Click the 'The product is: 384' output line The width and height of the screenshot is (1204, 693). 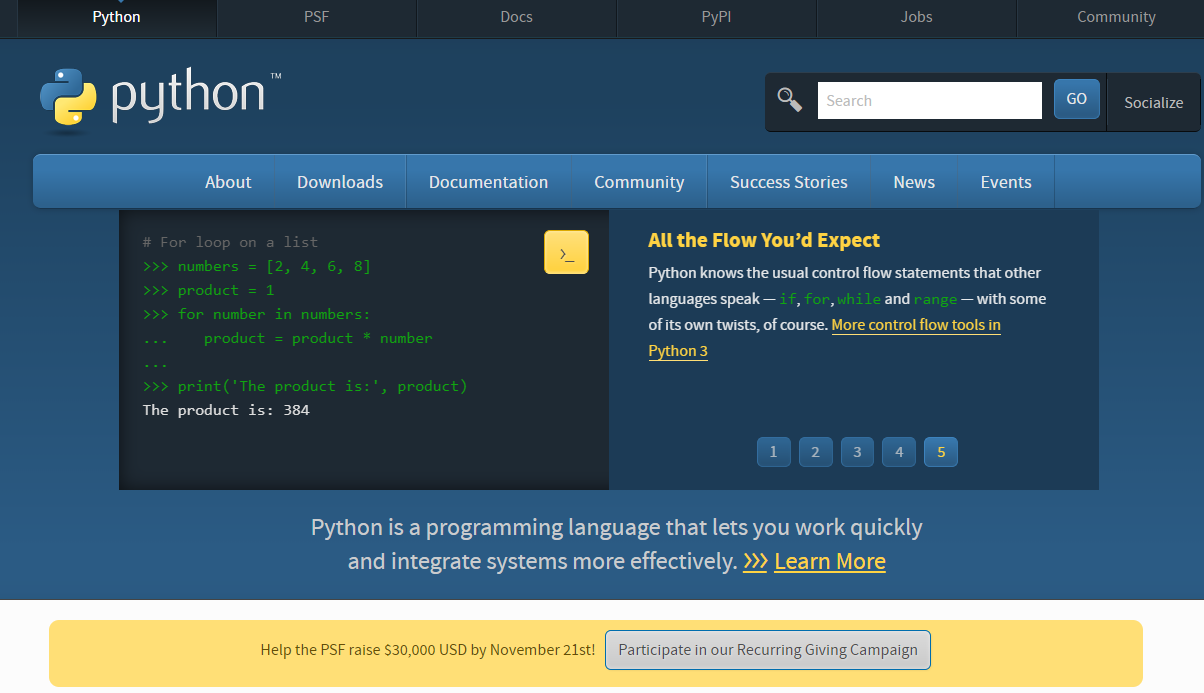click(226, 410)
